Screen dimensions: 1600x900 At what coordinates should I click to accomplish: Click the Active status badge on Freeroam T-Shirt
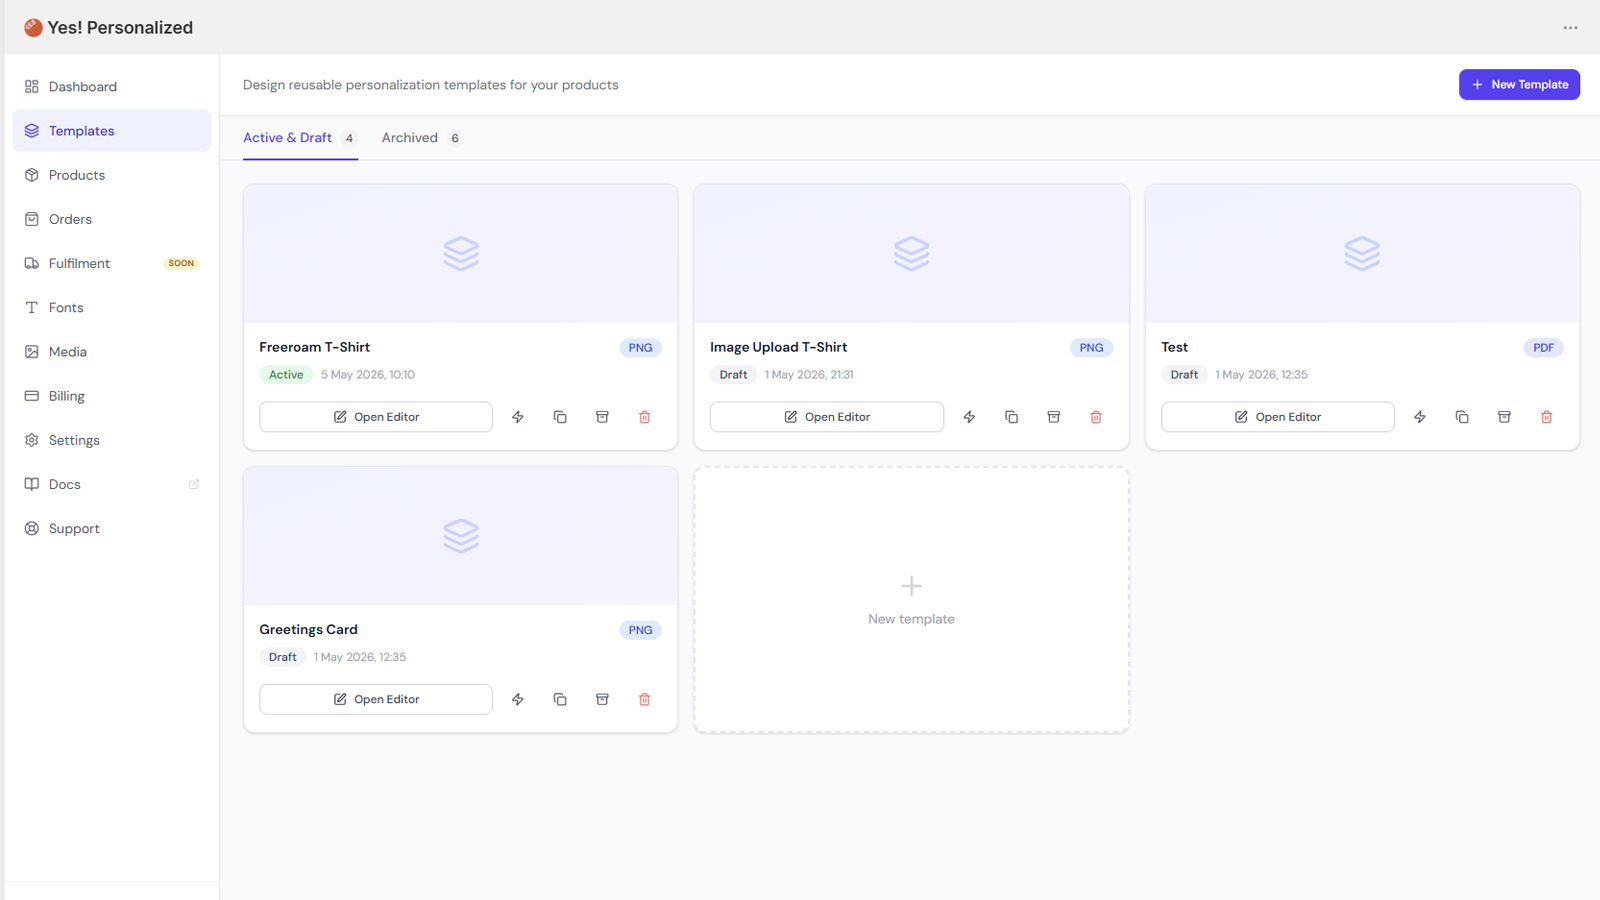pos(286,375)
